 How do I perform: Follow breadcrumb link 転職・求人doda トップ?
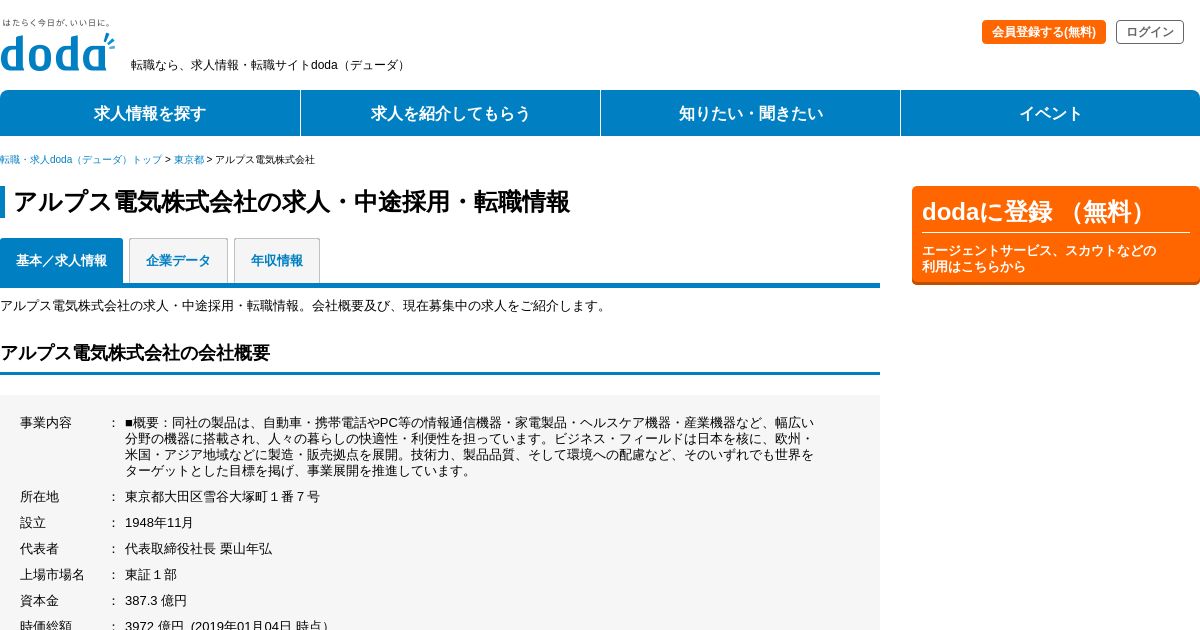pos(81,160)
